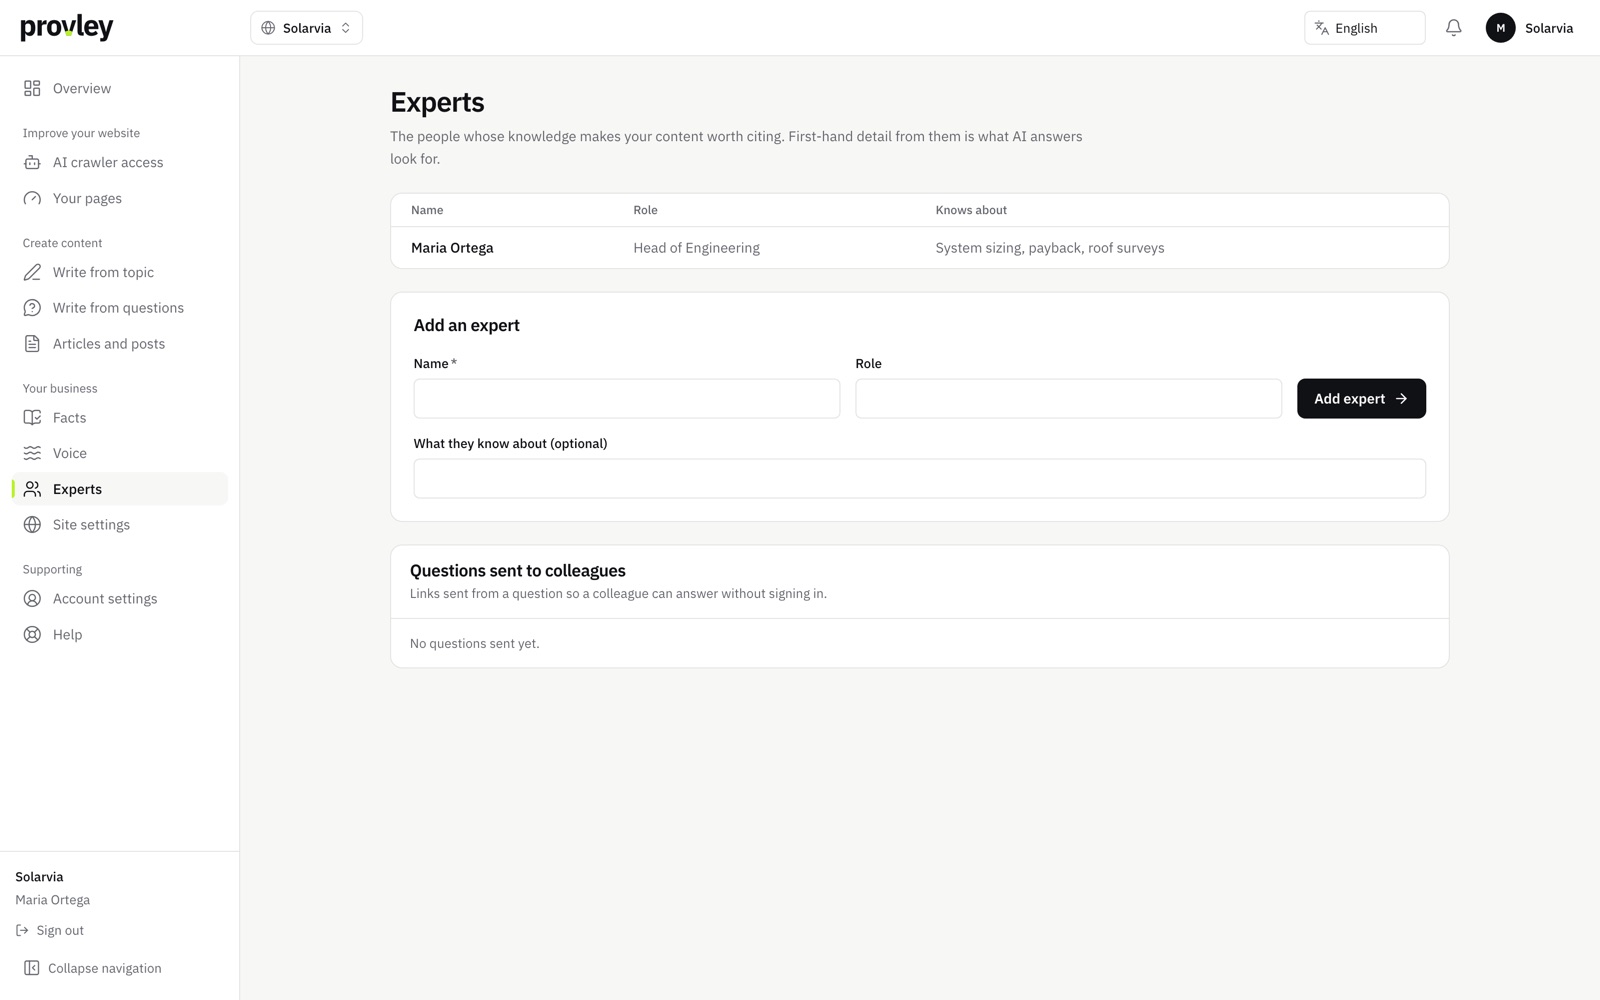Click the Sign out link
Image resolution: width=1600 pixels, height=1000 pixels.
(50, 930)
